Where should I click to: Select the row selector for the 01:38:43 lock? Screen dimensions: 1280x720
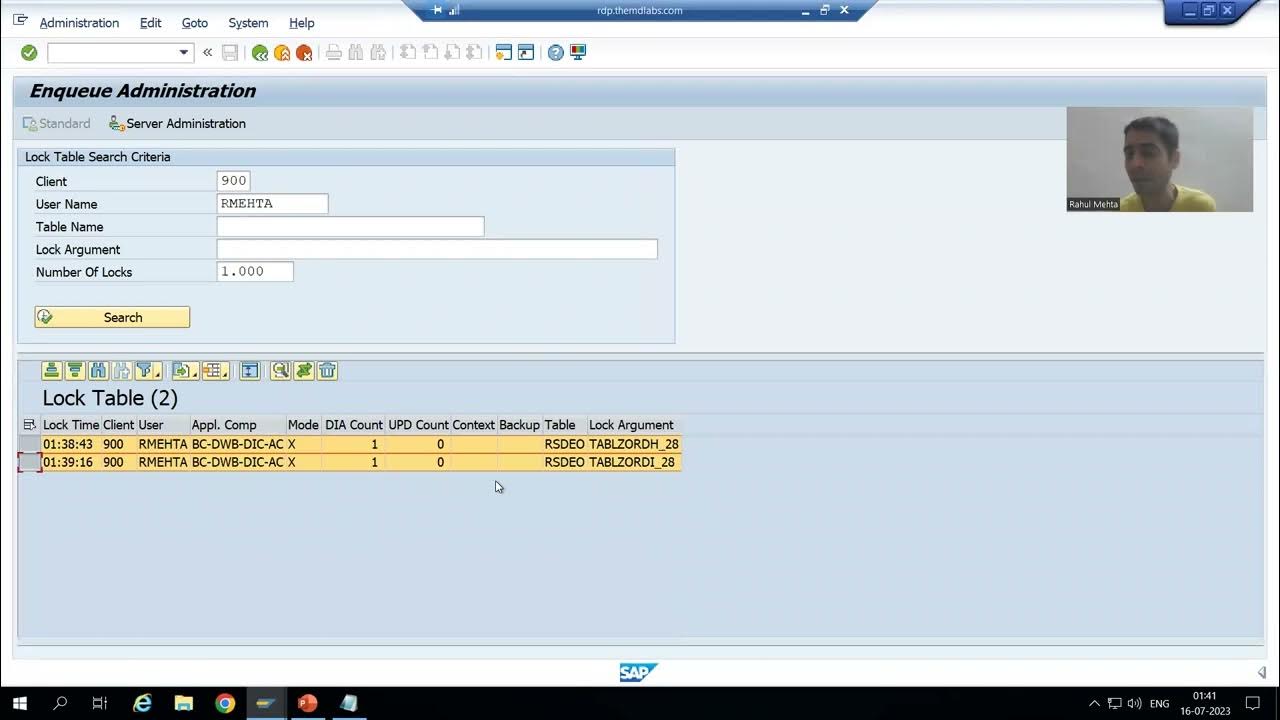pos(29,444)
